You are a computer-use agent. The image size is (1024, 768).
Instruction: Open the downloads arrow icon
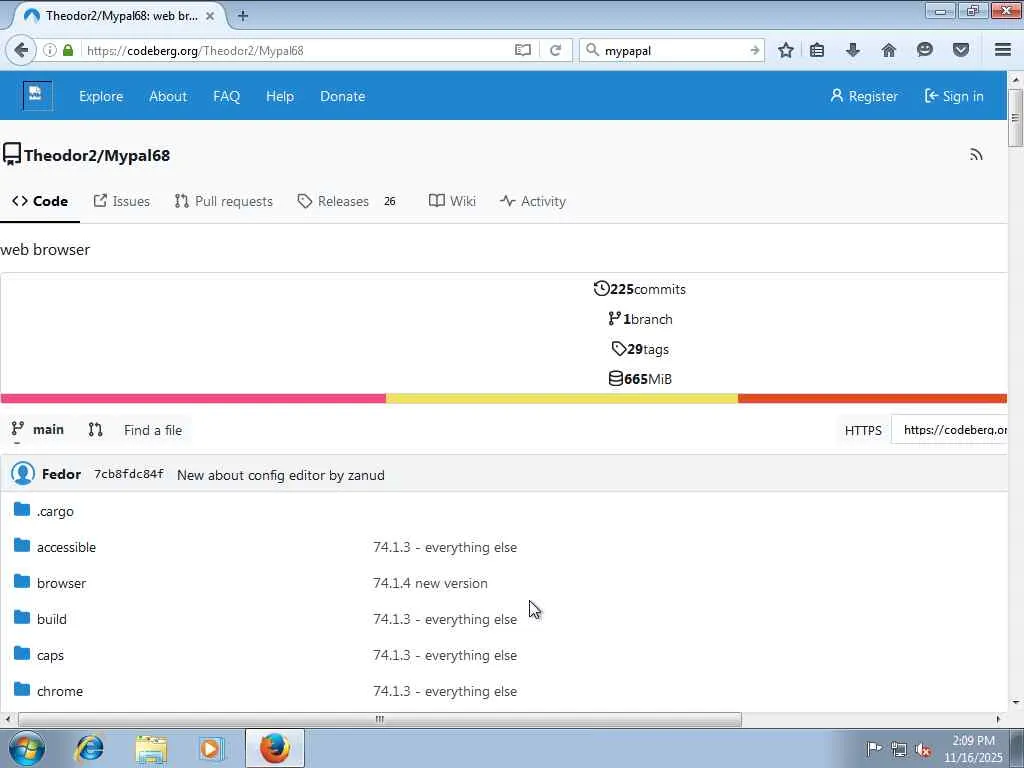852,50
